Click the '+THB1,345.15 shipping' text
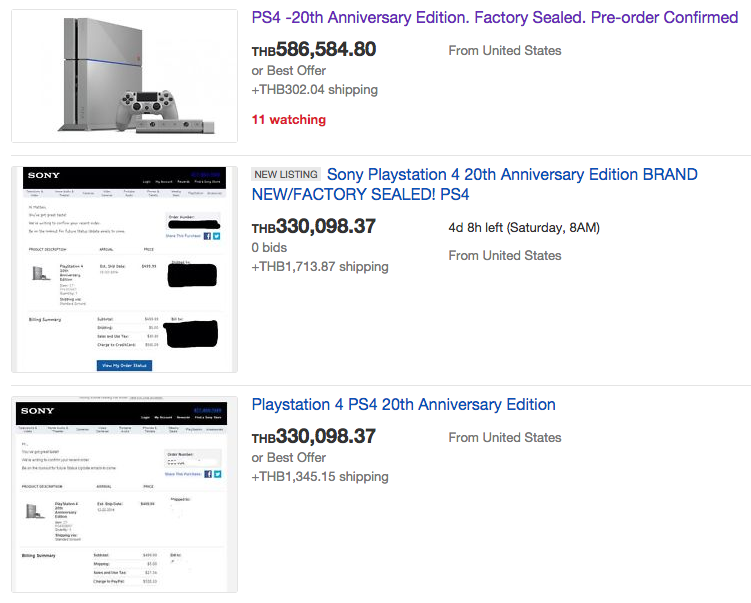 tap(319, 477)
